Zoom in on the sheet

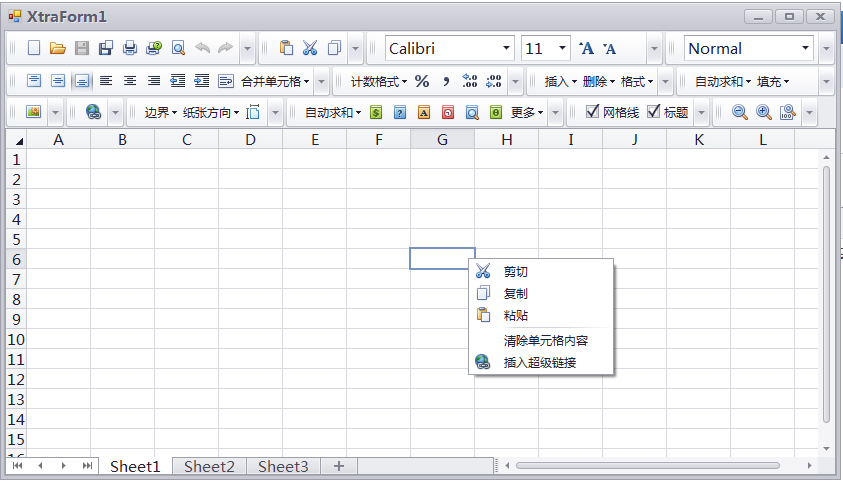pos(763,112)
